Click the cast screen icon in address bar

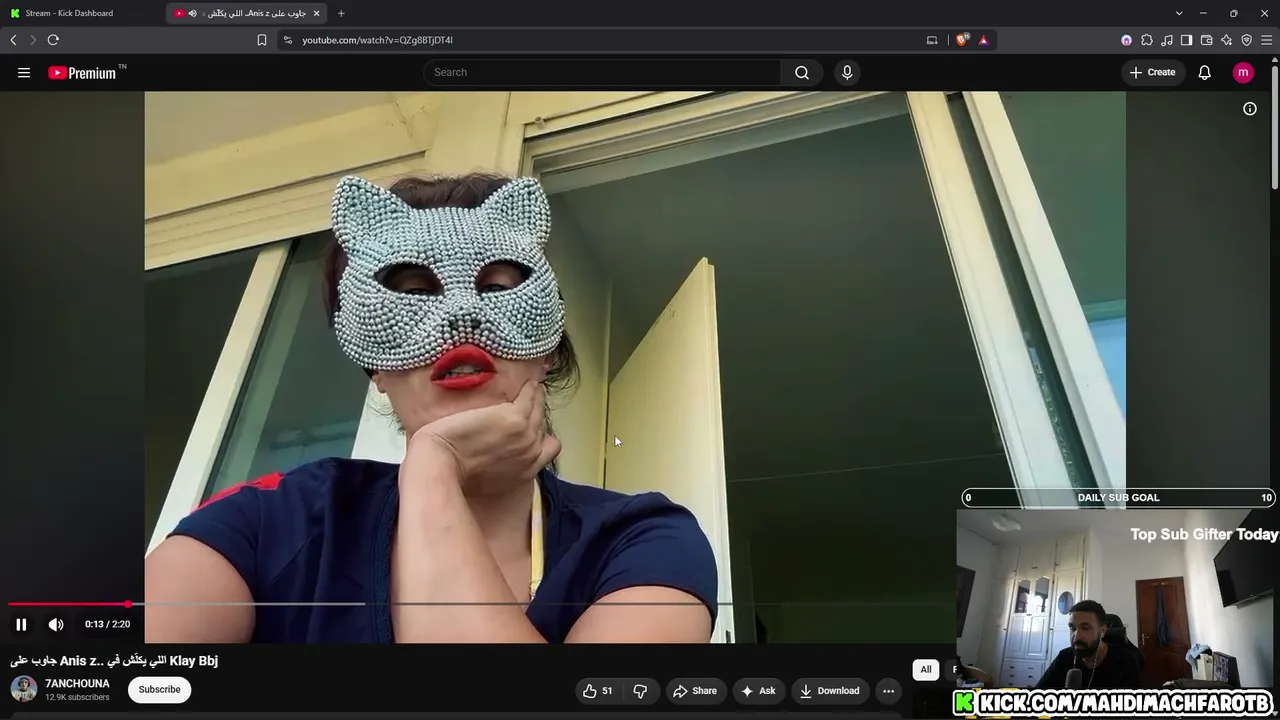pyautogui.click(x=932, y=40)
